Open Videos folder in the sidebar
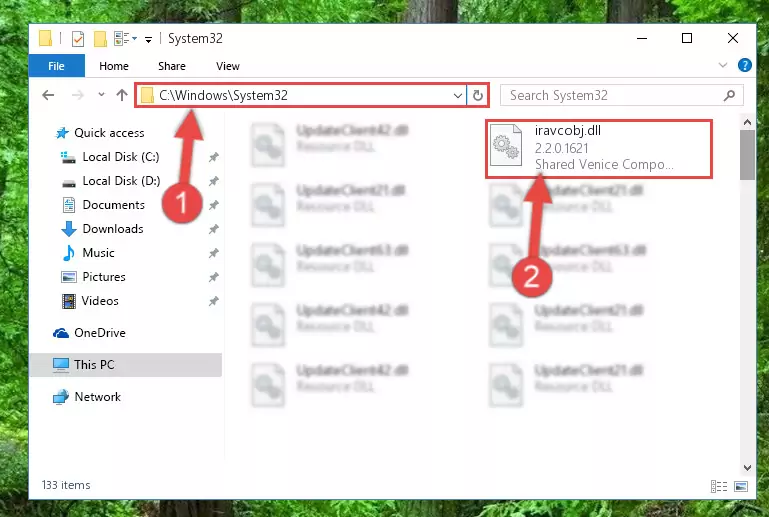This screenshot has width=769, height=517. [90, 301]
